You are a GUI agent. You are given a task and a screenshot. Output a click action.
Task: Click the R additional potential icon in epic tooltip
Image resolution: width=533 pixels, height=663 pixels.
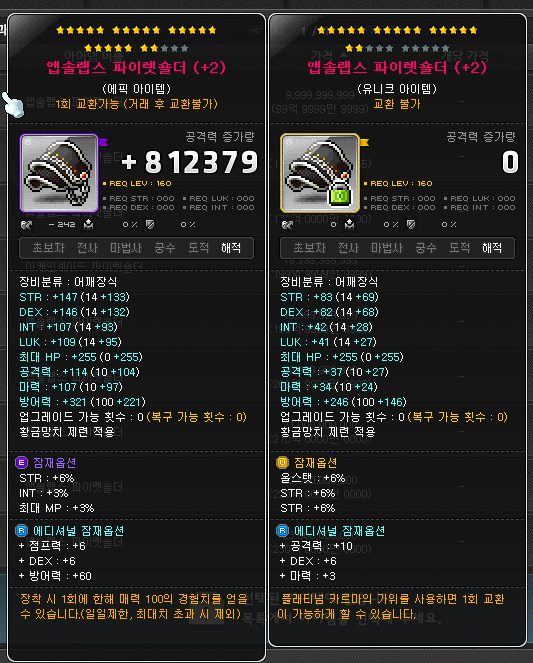point(22,531)
